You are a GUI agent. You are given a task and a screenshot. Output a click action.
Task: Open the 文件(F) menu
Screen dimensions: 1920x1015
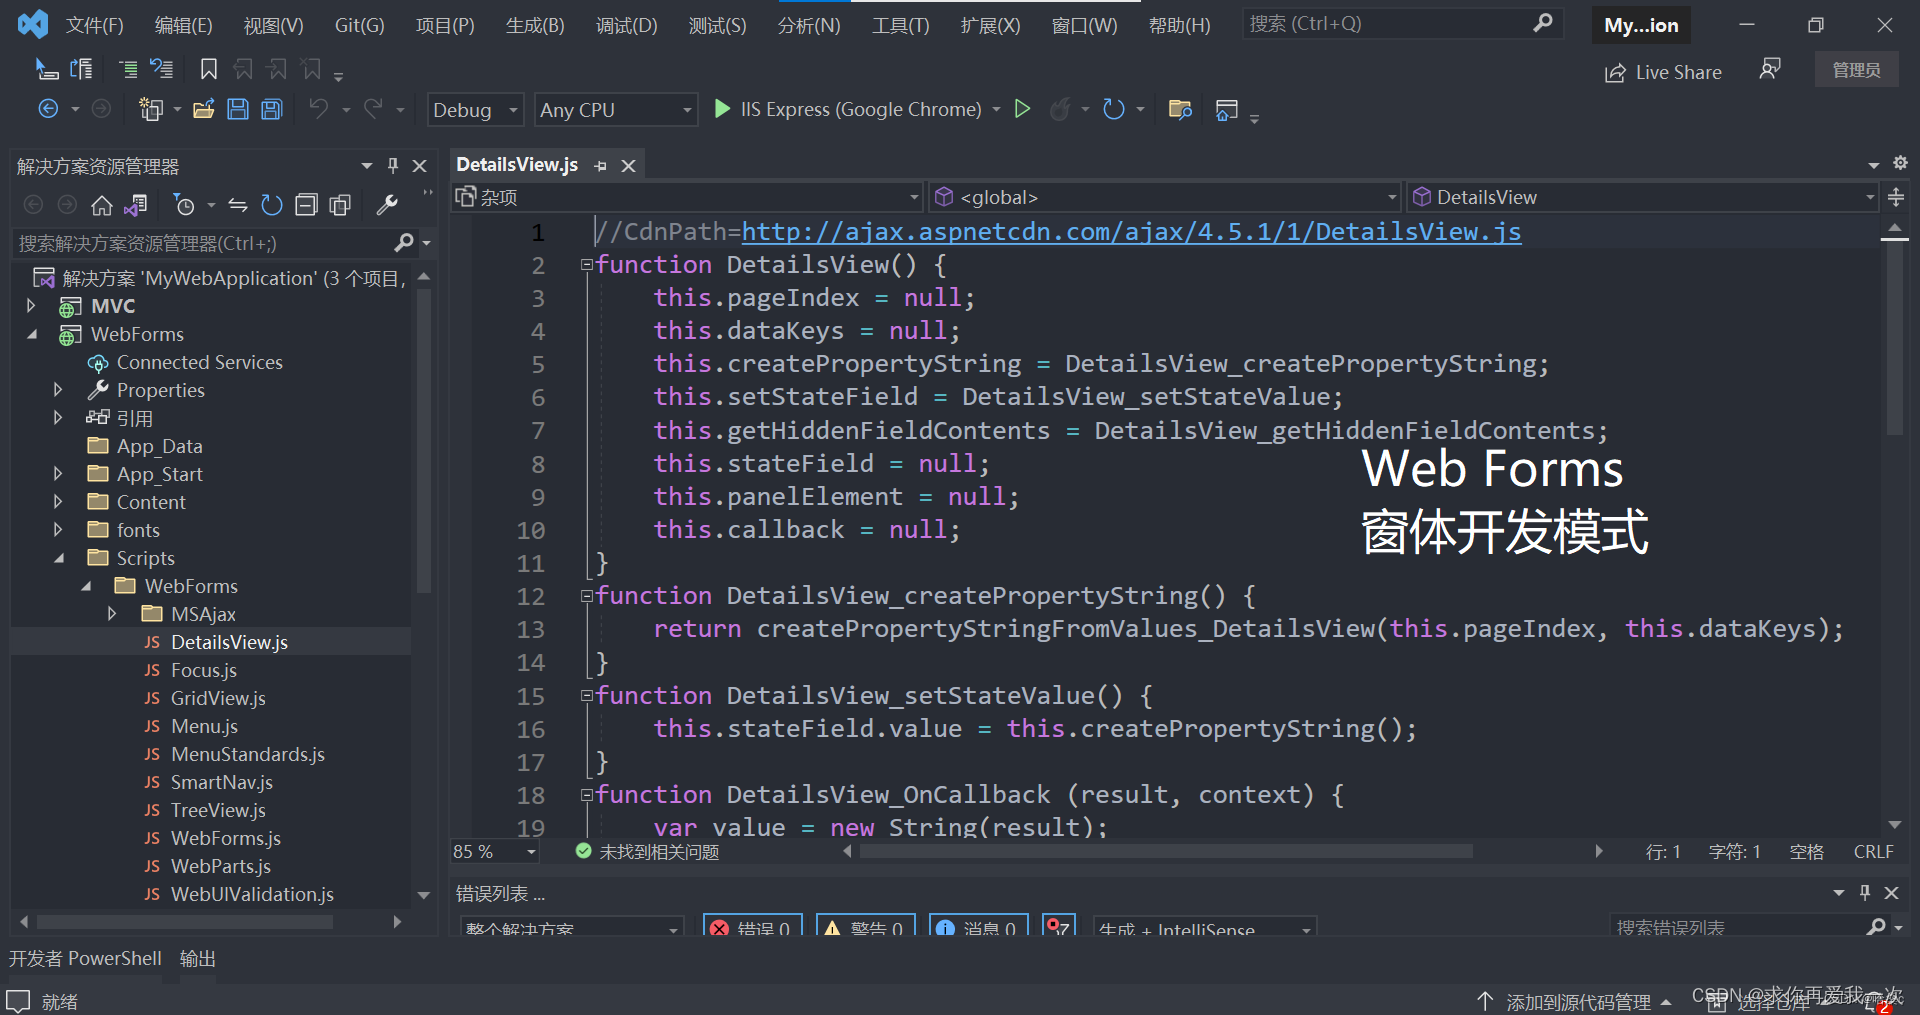95,25
